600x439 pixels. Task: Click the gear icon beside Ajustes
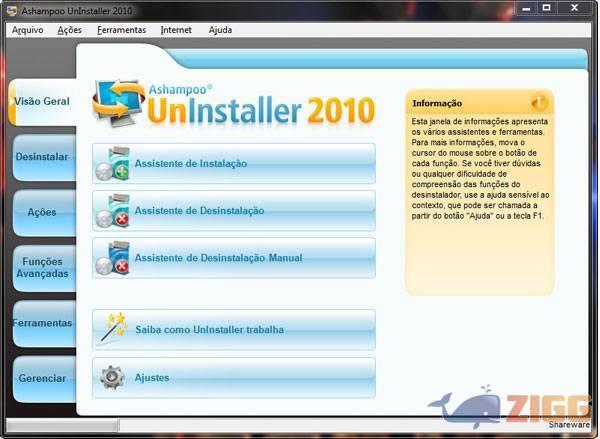pos(112,378)
